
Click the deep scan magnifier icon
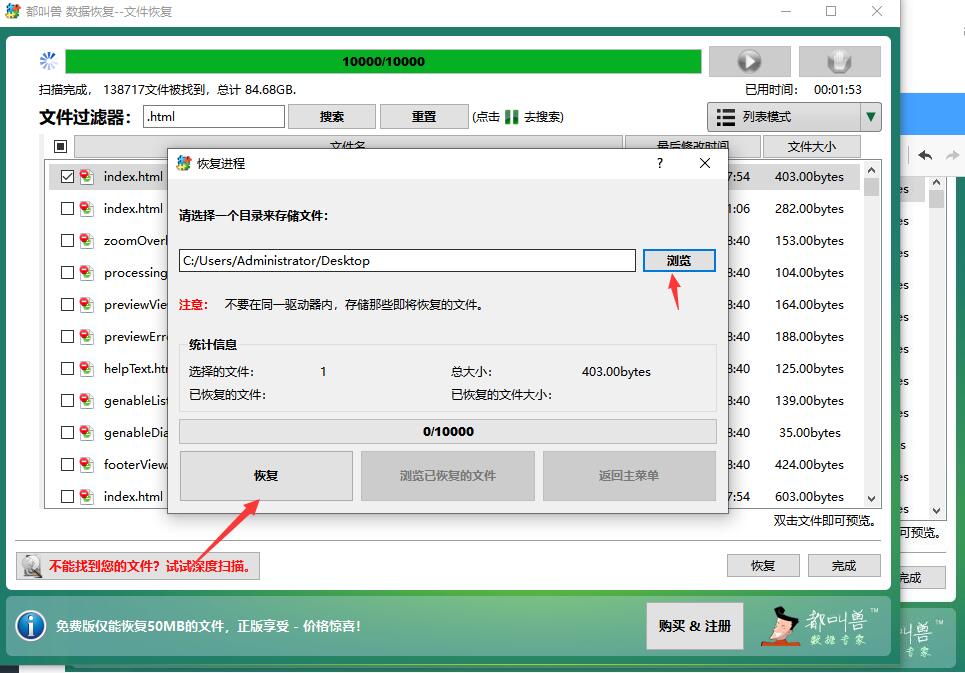coord(31,566)
